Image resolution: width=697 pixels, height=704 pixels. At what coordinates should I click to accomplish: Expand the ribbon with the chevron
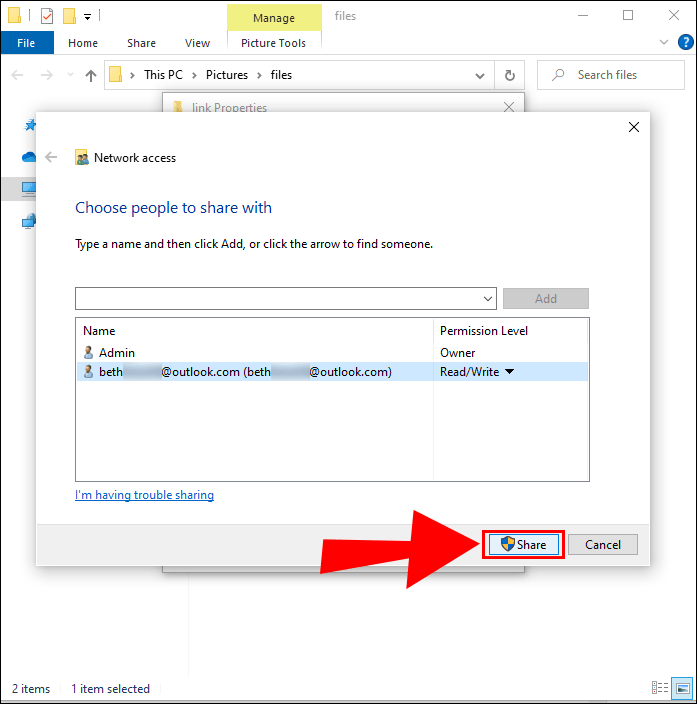pyautogui.click(x=663, y=42)
